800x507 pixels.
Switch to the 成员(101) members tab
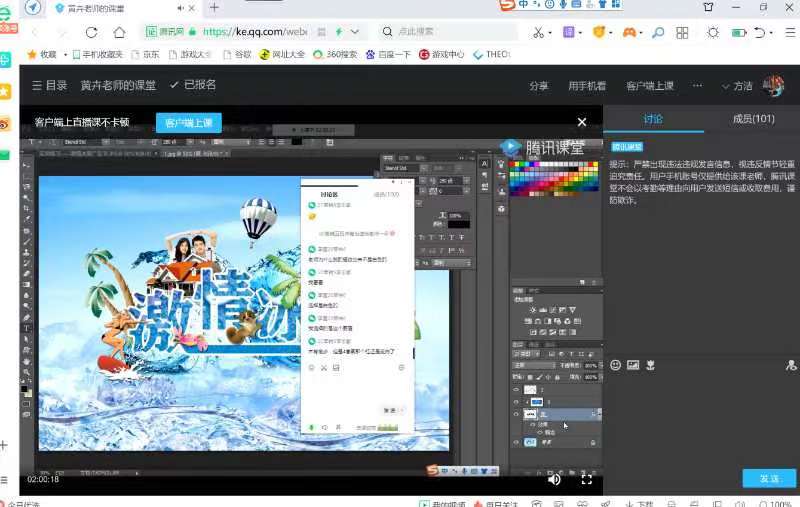point(753,119)
